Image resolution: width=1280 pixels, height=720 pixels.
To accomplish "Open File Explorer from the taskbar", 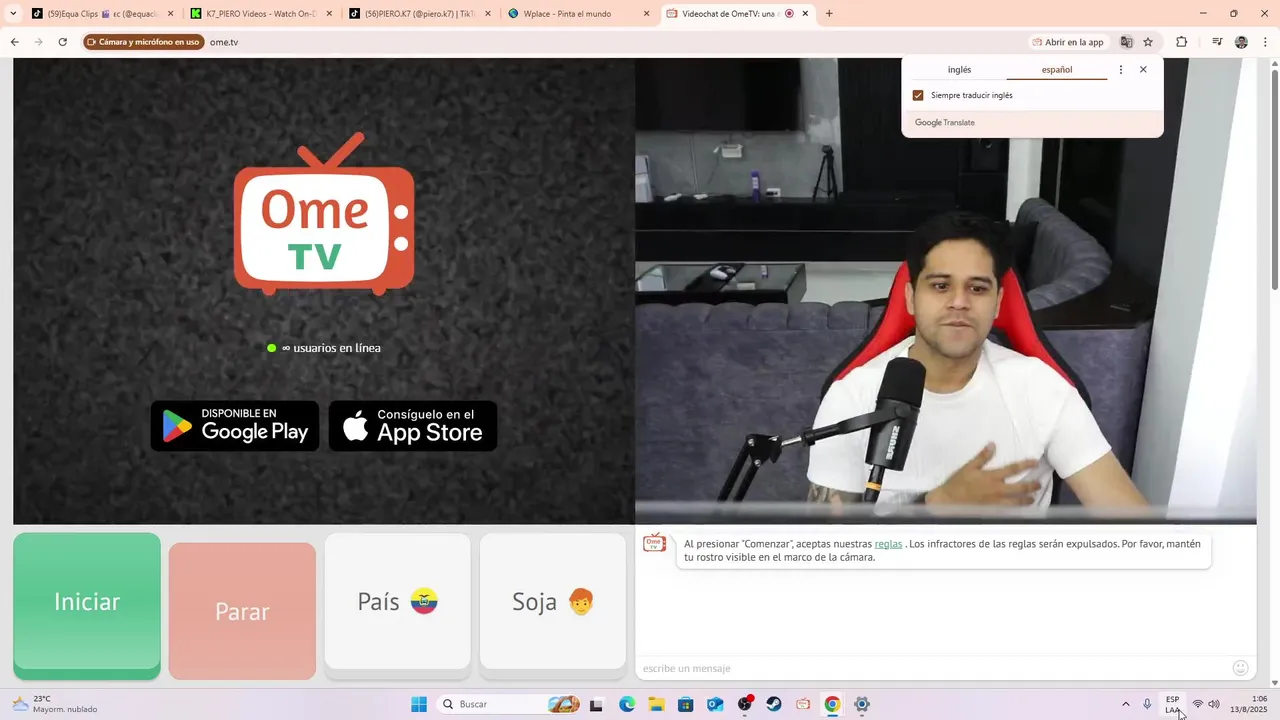I will (x=656, y=704).
